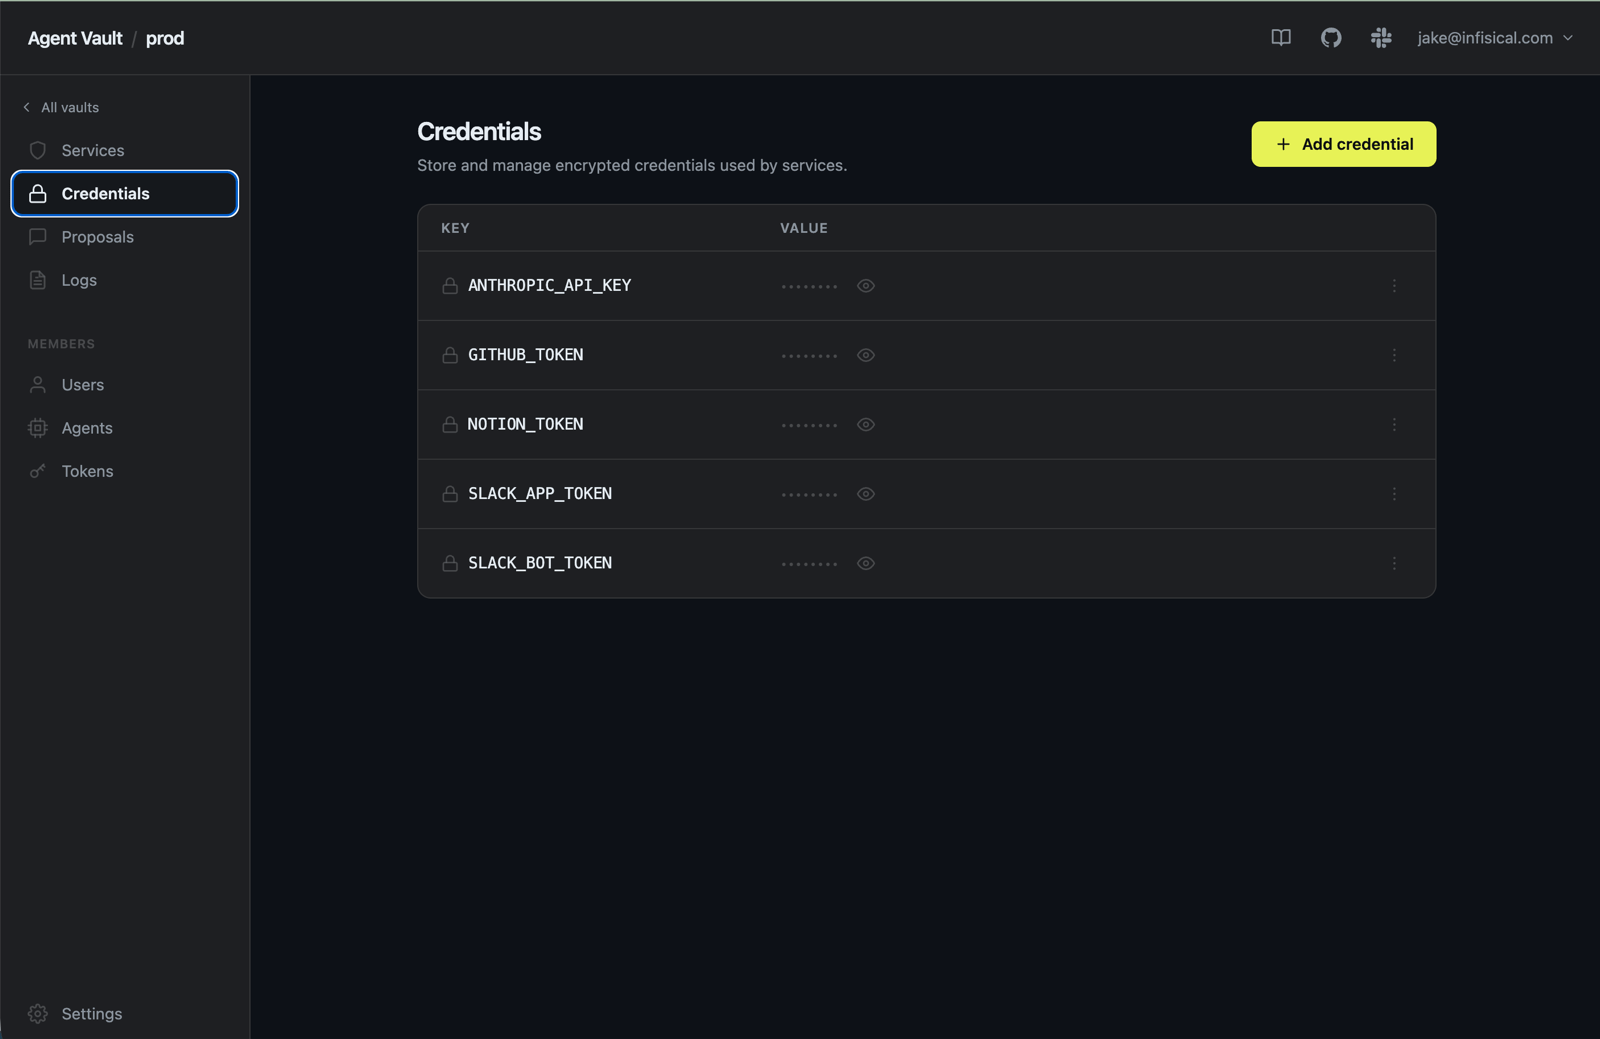Screen dimensions: 1600x1039
Task: Click the gear icon next to Settings
Action: (38, 1013)
